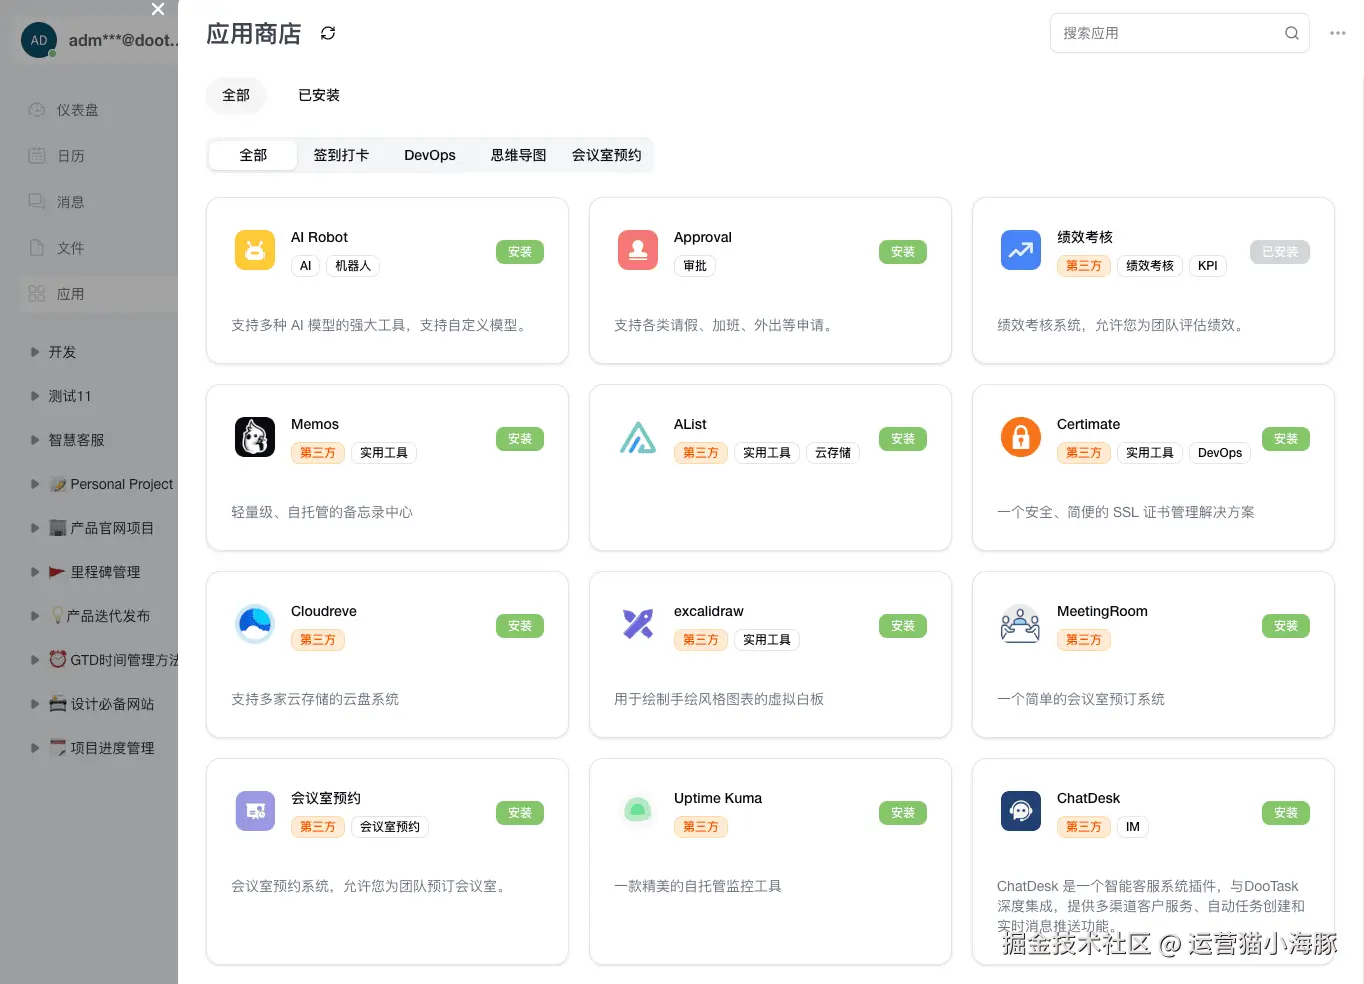
Task: Click the AI Robot app icon
Action: [x=255, y=250]
